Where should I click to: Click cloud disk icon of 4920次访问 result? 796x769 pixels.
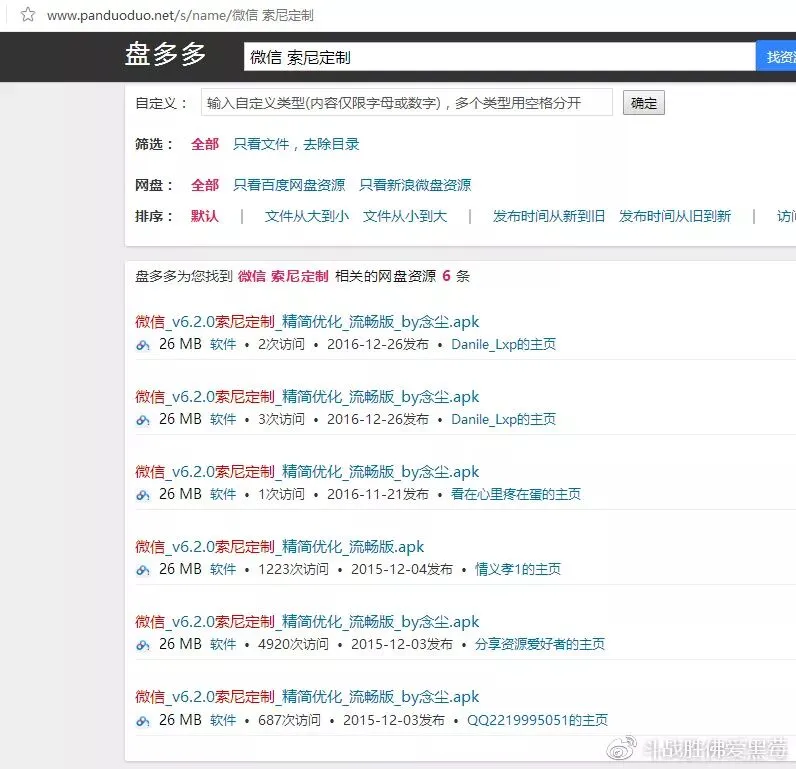pos(143,646)
